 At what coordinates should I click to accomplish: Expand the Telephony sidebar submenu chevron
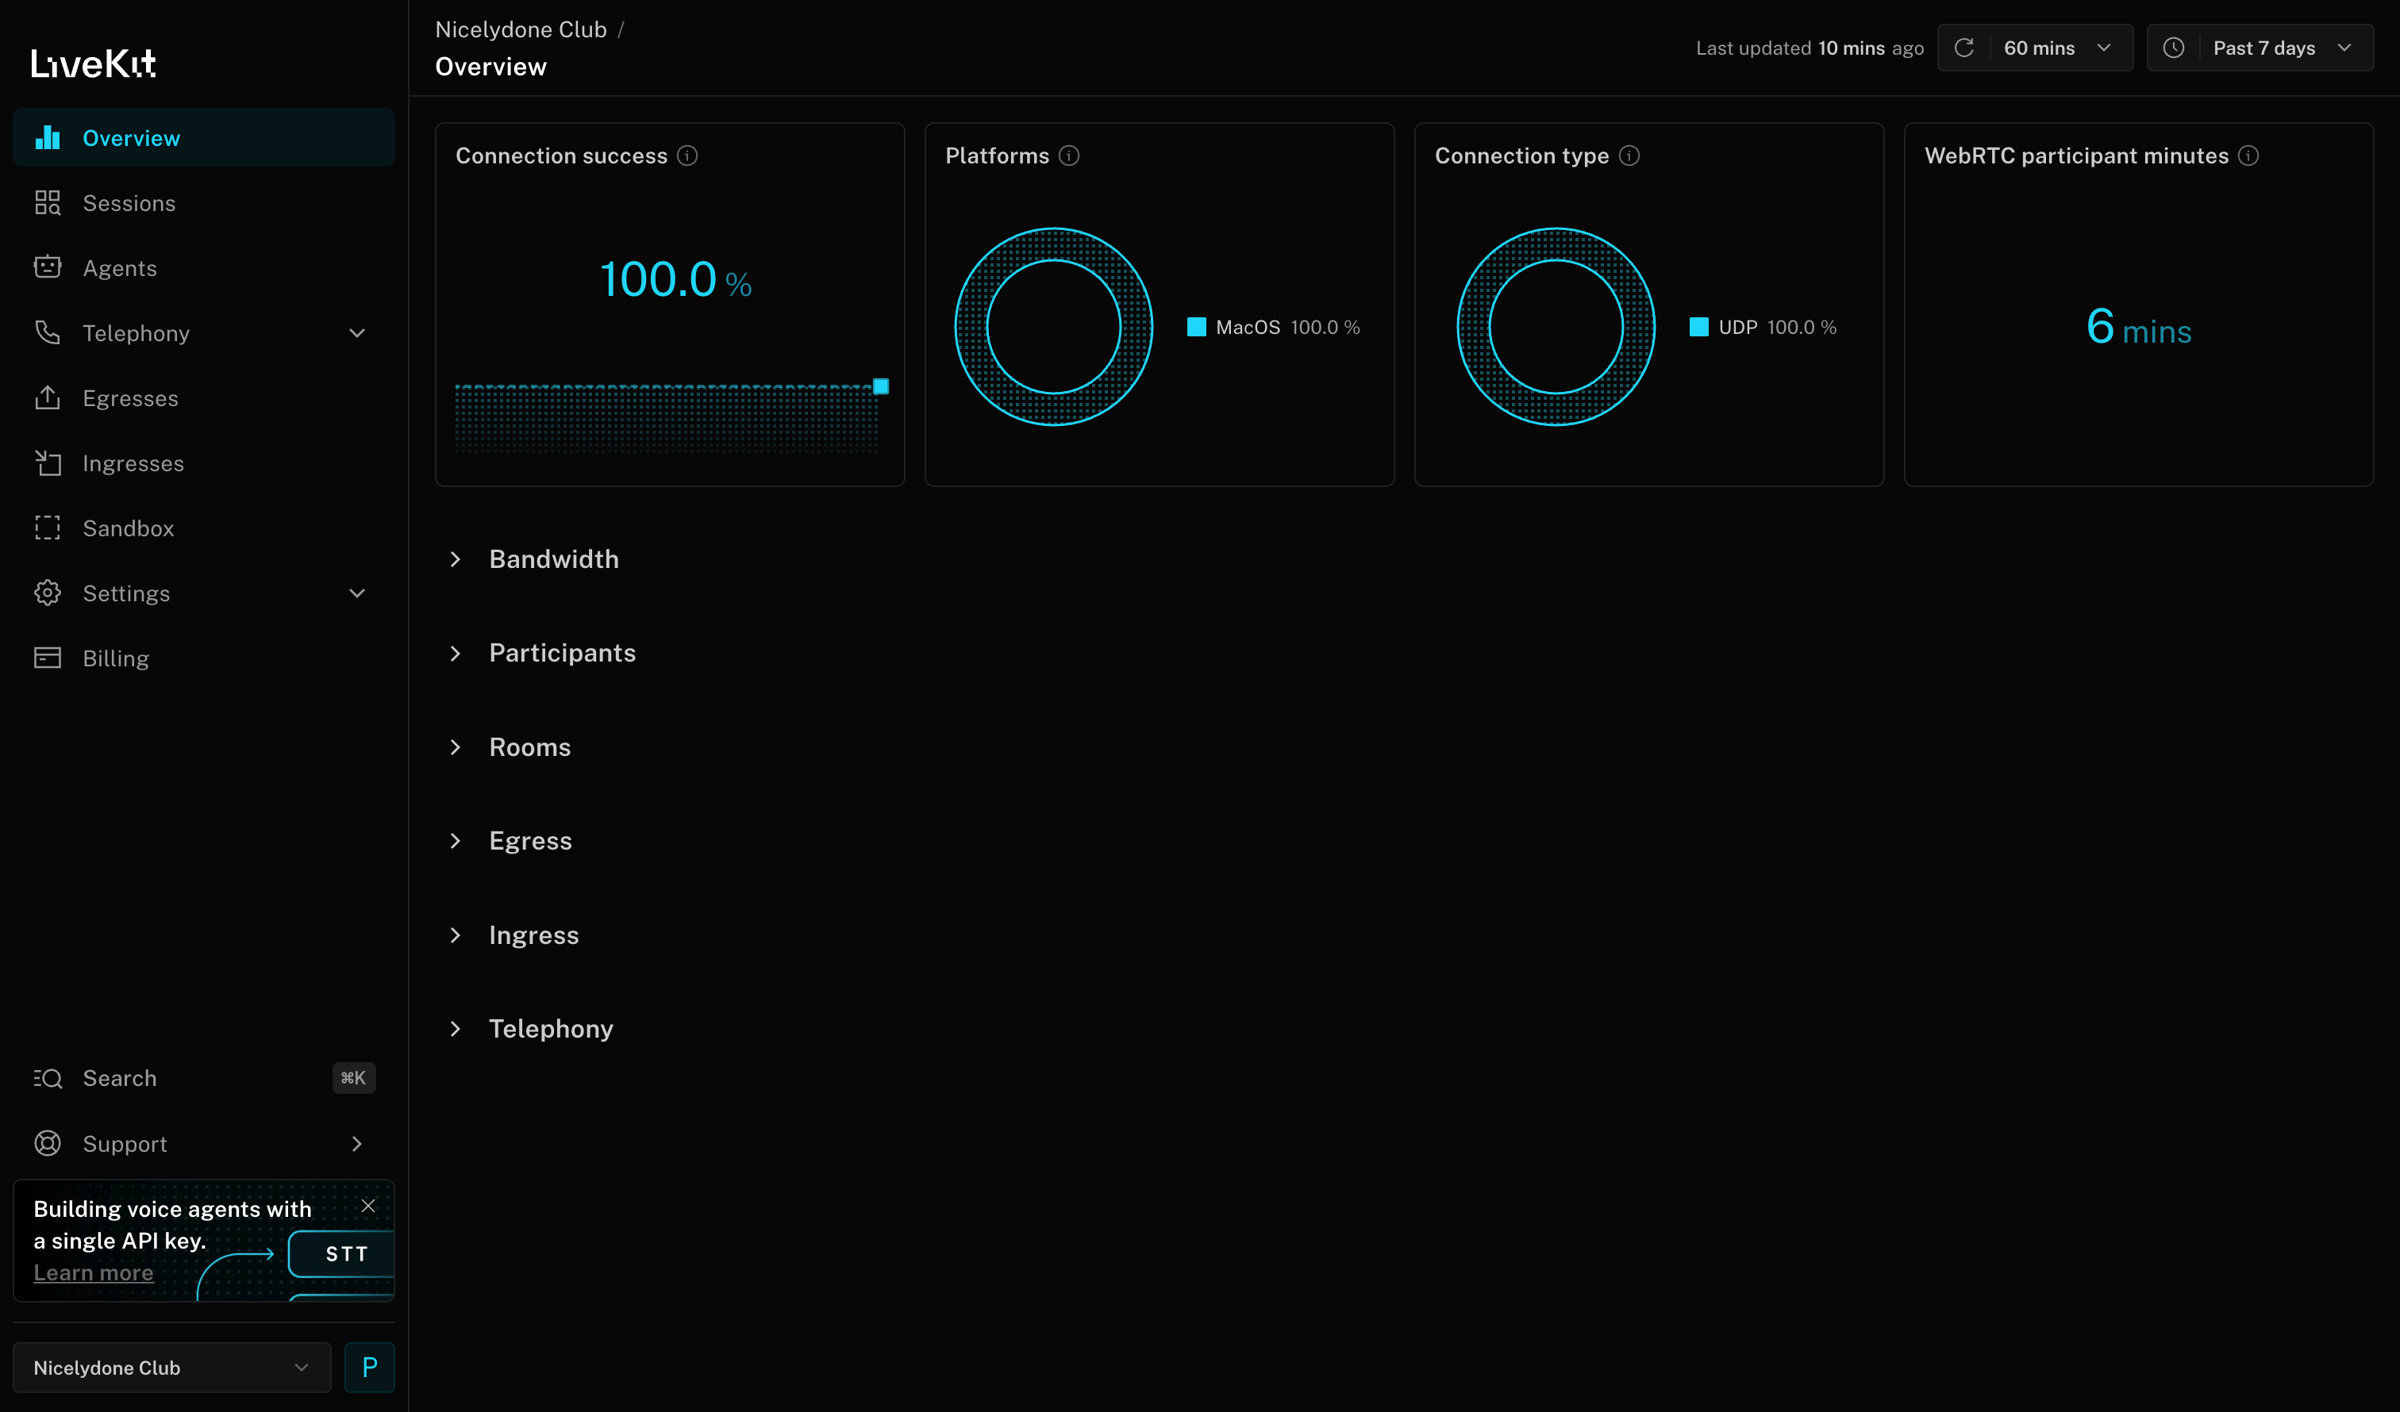(357, 333)
